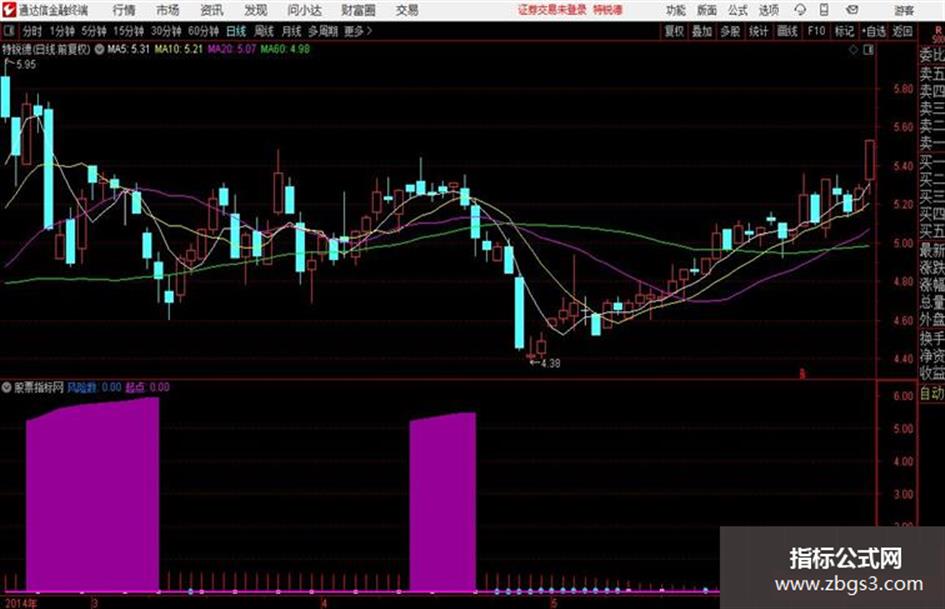The height and width of the screenshot is (609, 945).
Task: Switch to the 1分钟 period tab
Action: pos(62,31)
